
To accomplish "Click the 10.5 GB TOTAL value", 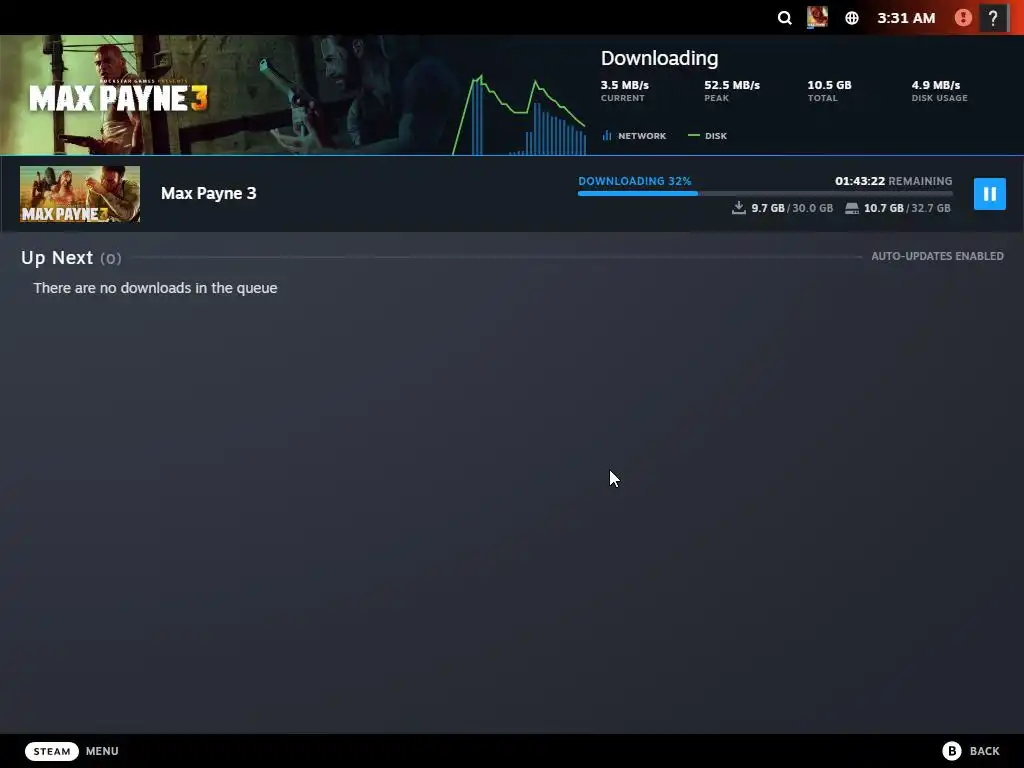I will coord(829,85).
